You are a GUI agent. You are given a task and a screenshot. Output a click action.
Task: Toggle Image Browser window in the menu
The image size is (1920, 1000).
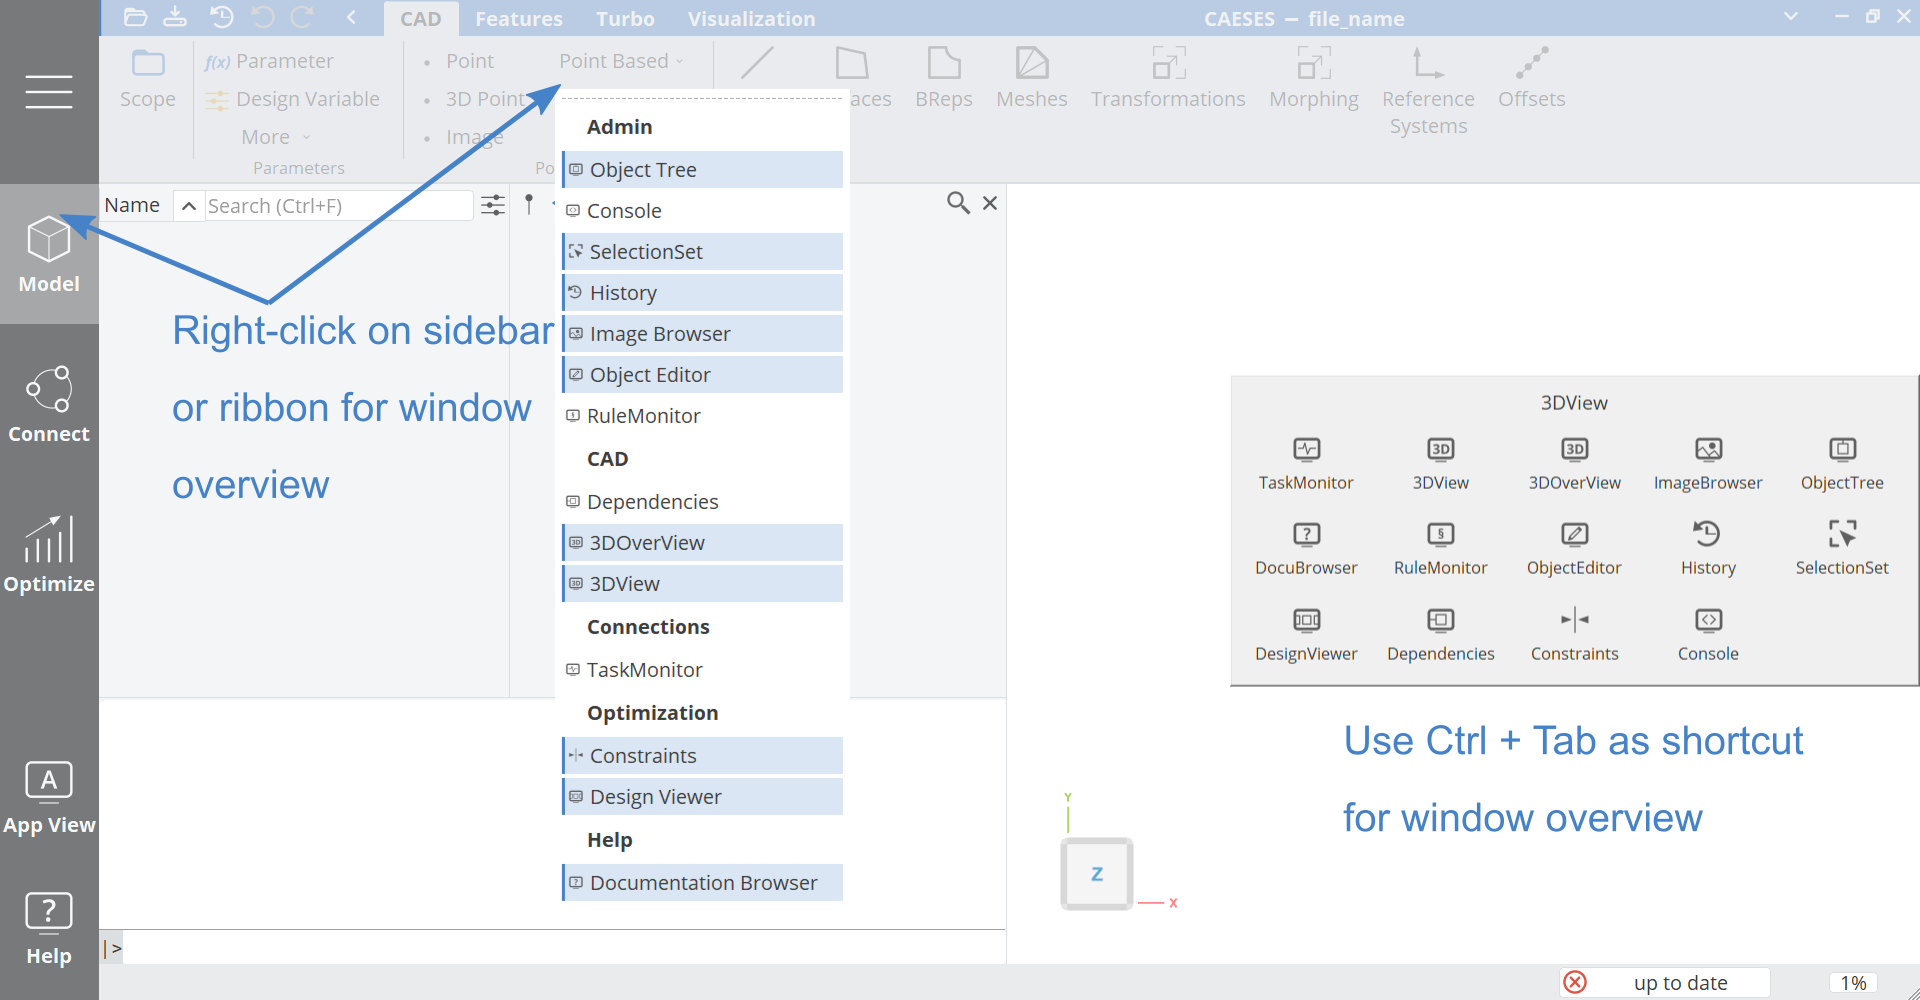click(702, 334)
